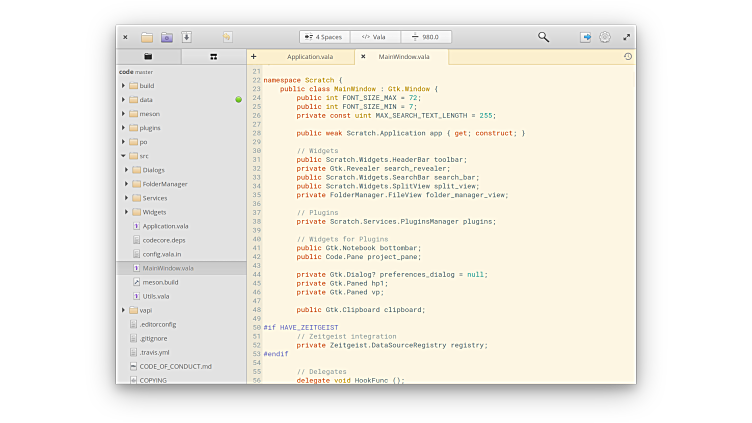Screen dimensions: 752x423
Task: Add a new tab with plus icon
Action: (x=254, y=57)
